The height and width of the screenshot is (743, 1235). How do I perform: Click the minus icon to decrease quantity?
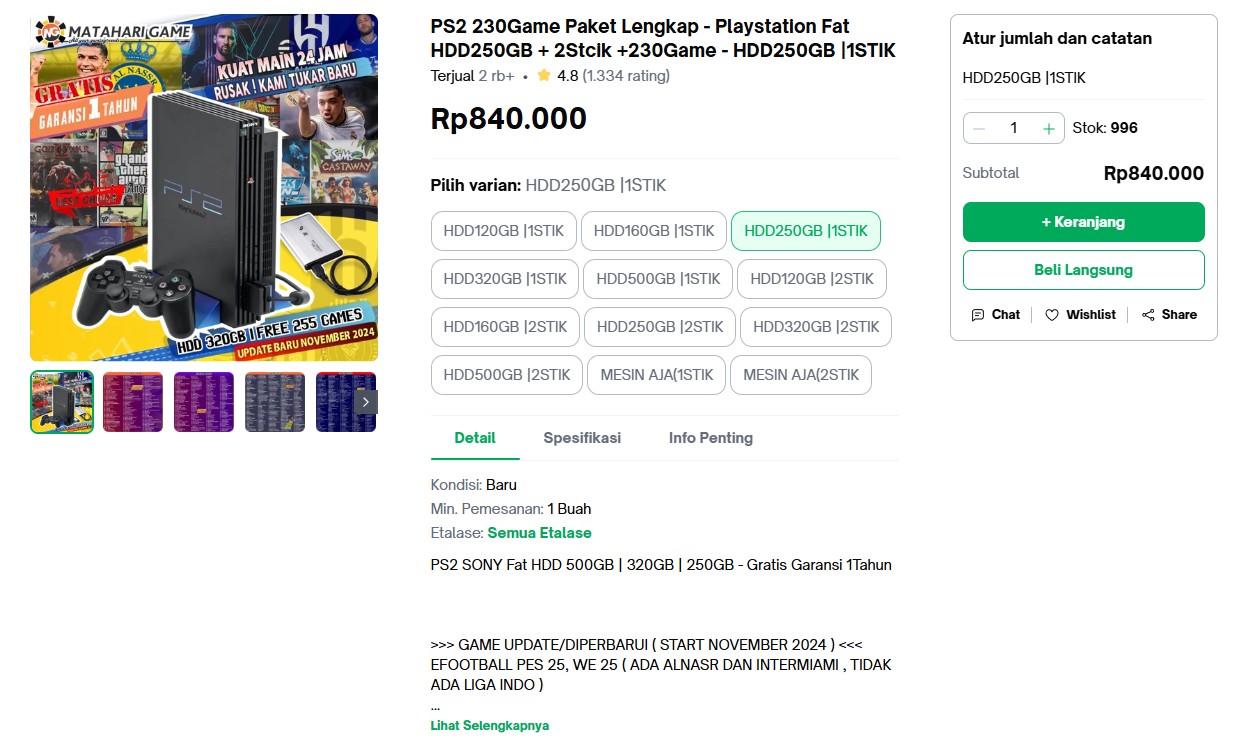tap(978, 128)
